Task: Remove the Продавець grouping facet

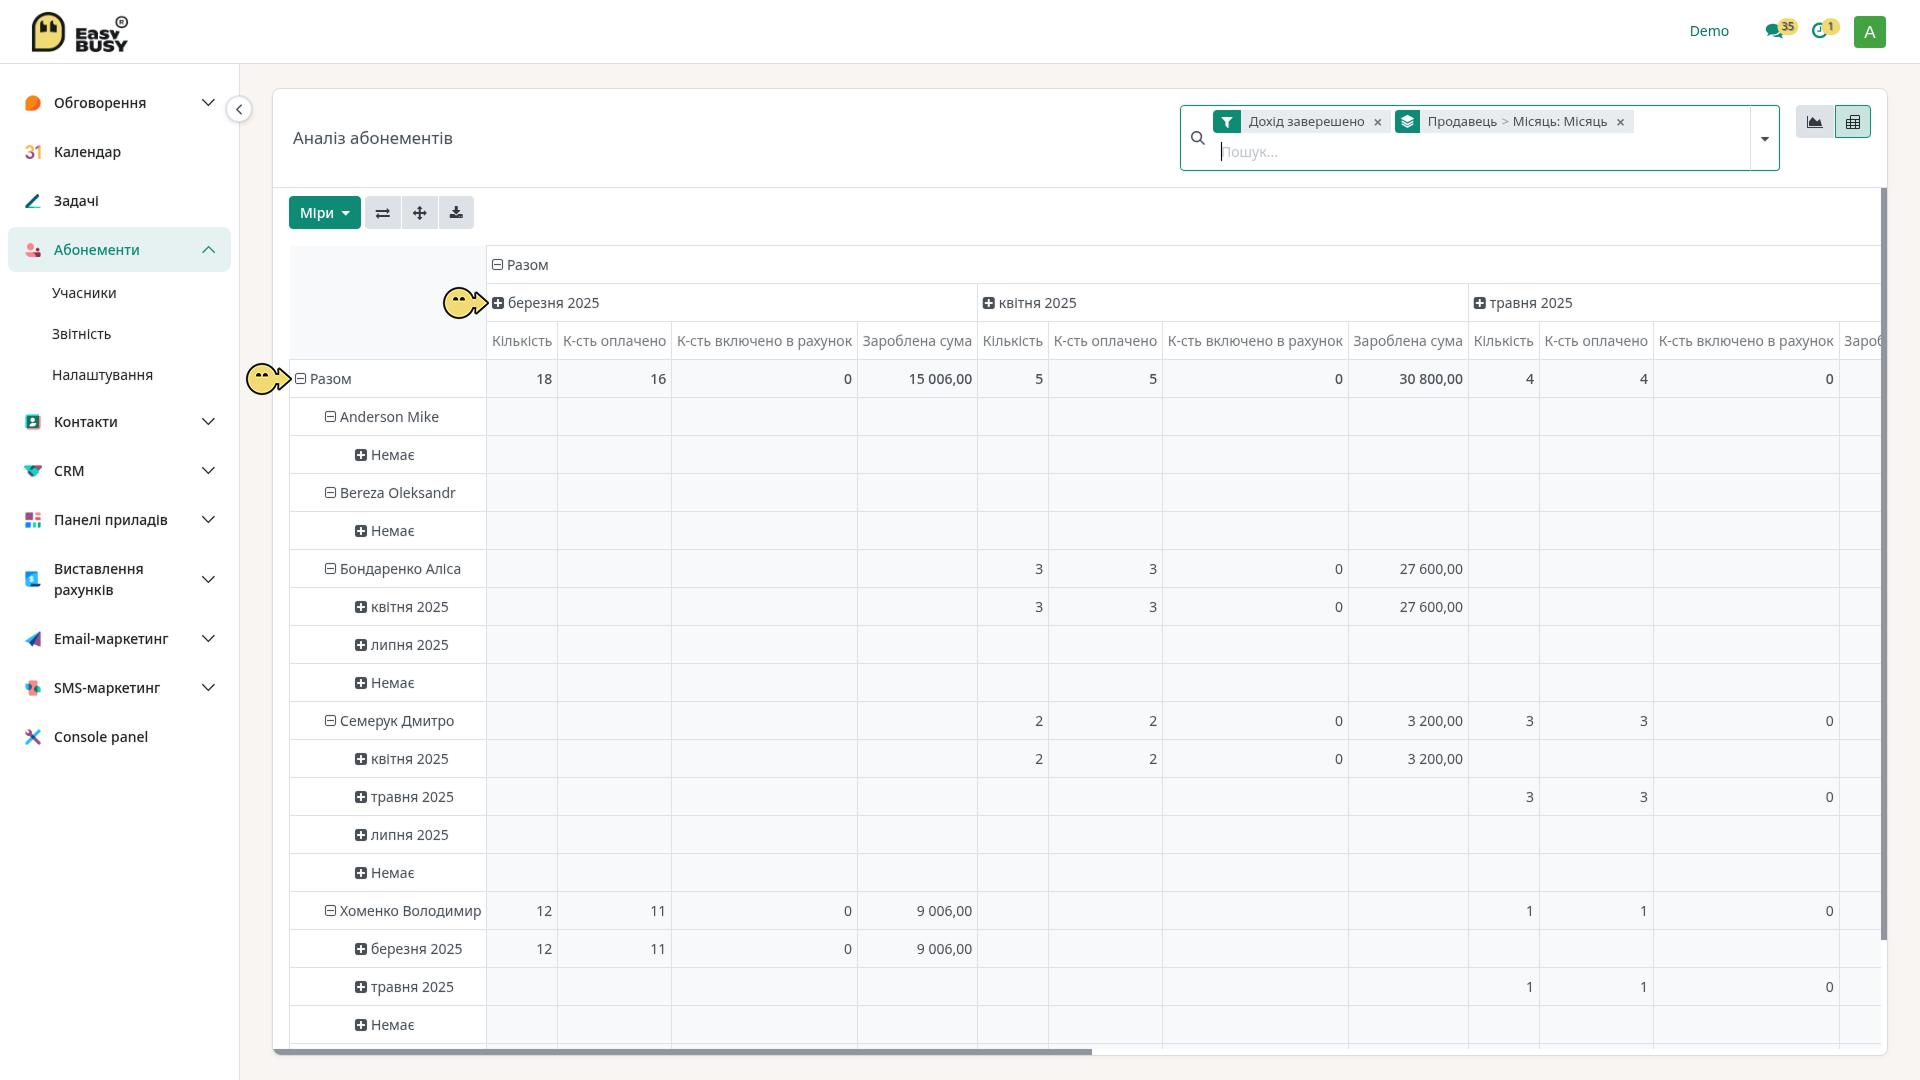Action: point(1621,122)
